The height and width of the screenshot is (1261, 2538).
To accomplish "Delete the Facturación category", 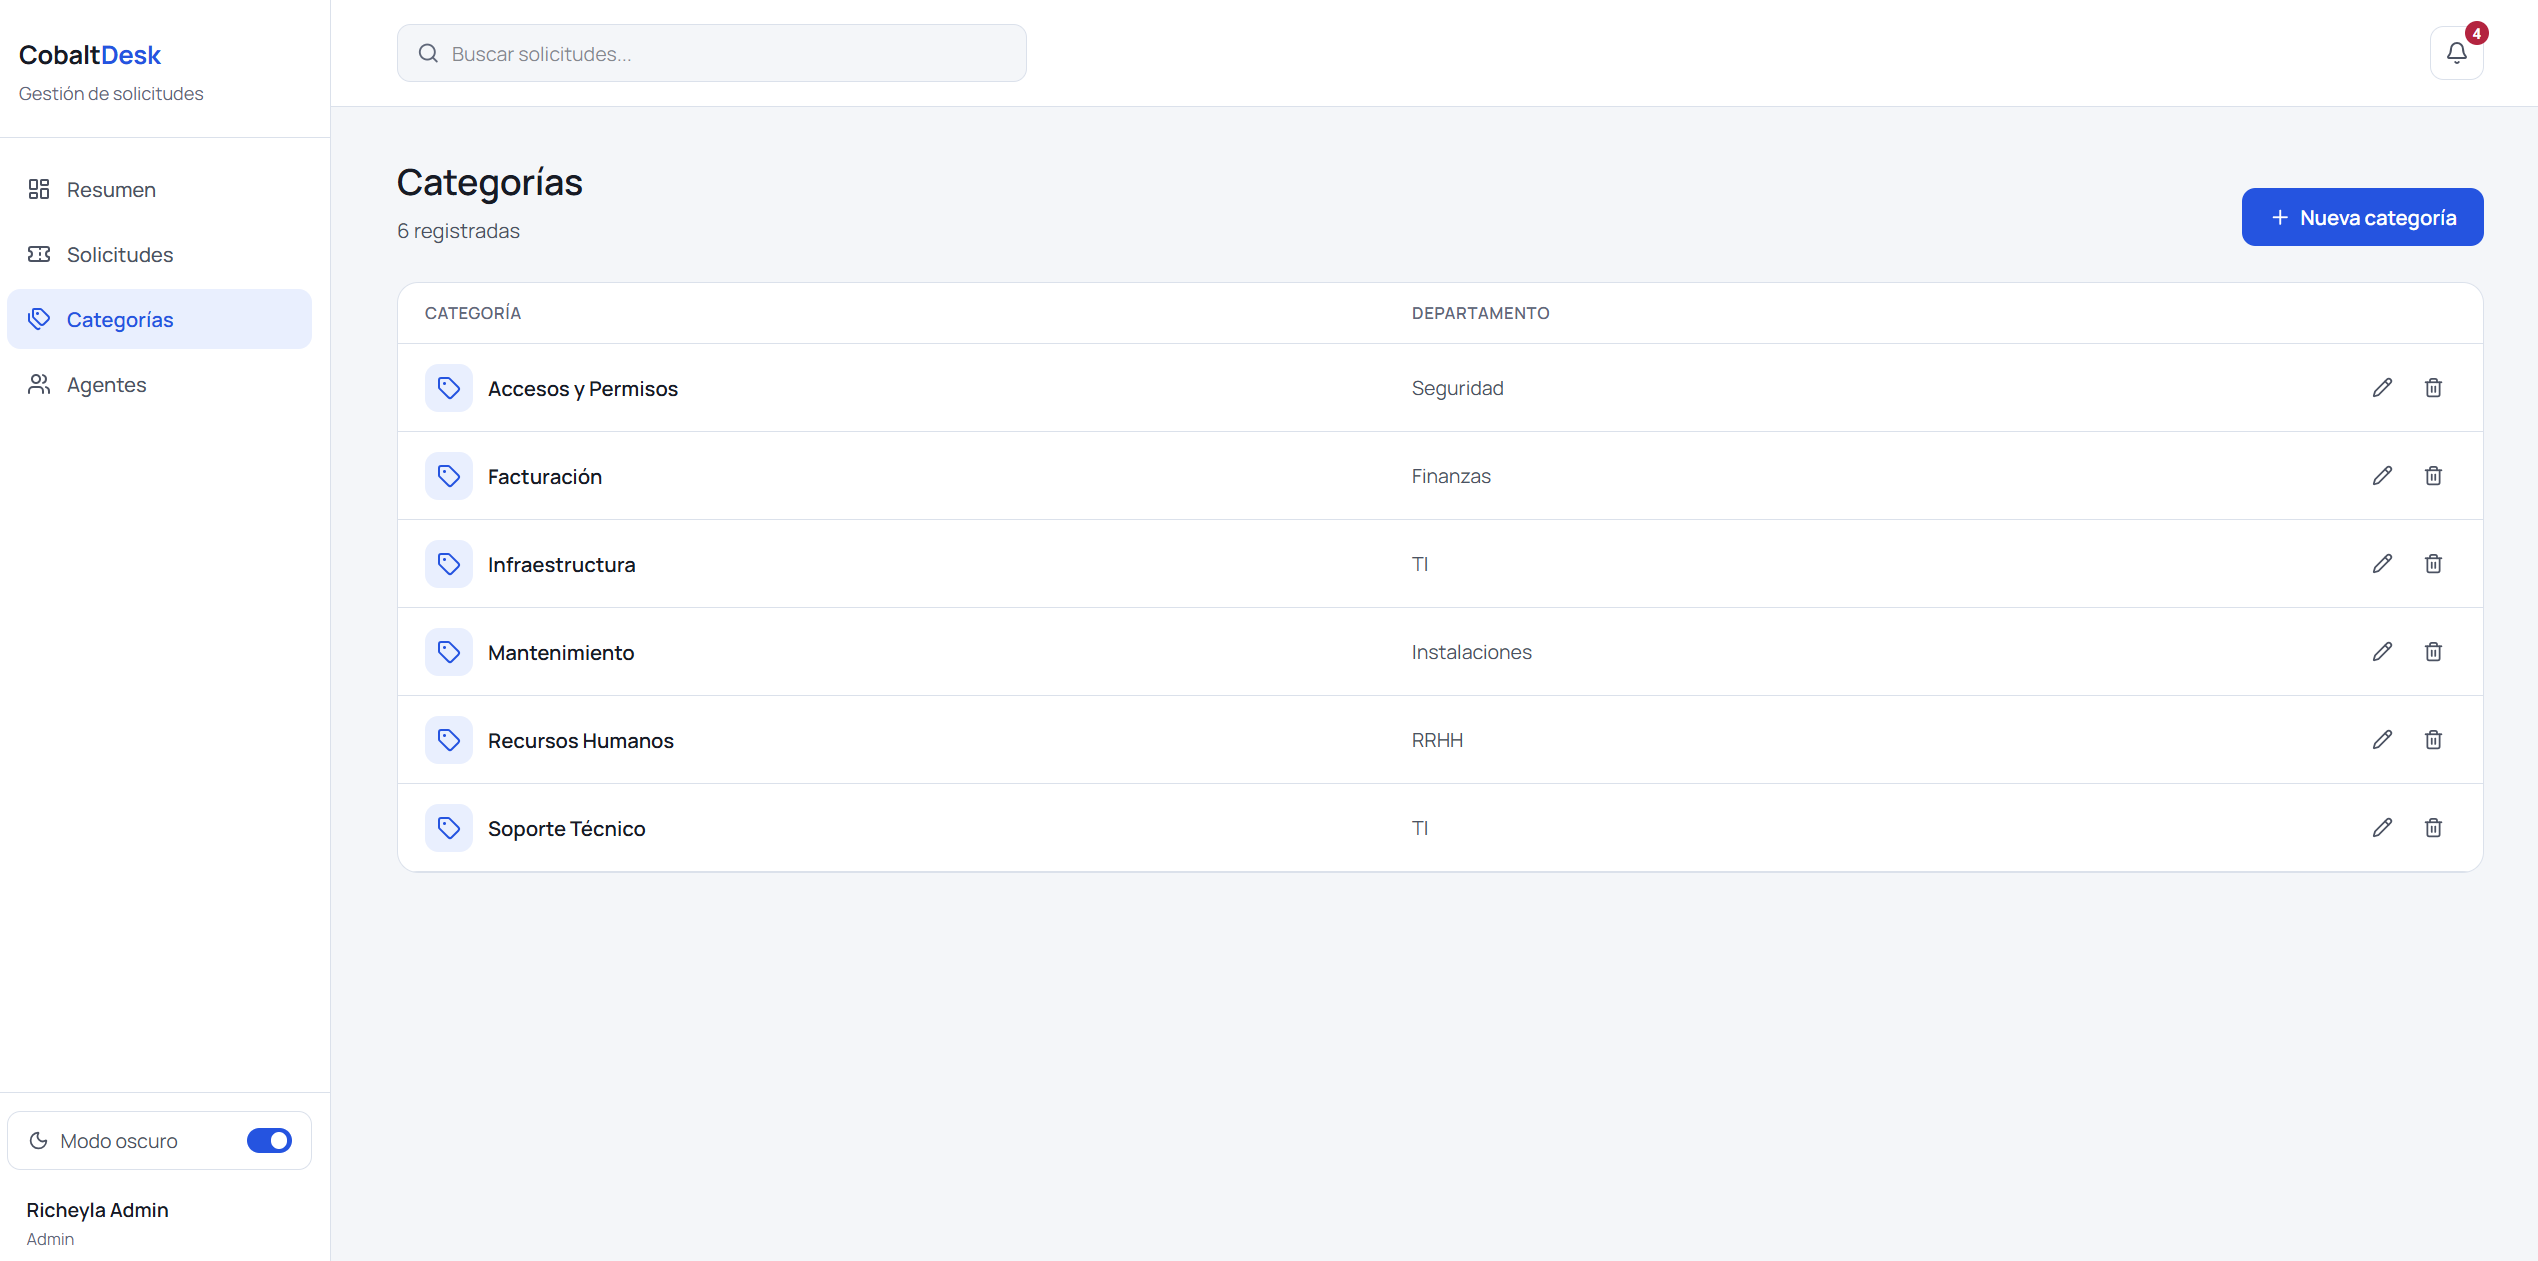I will tap(2433, 476).
